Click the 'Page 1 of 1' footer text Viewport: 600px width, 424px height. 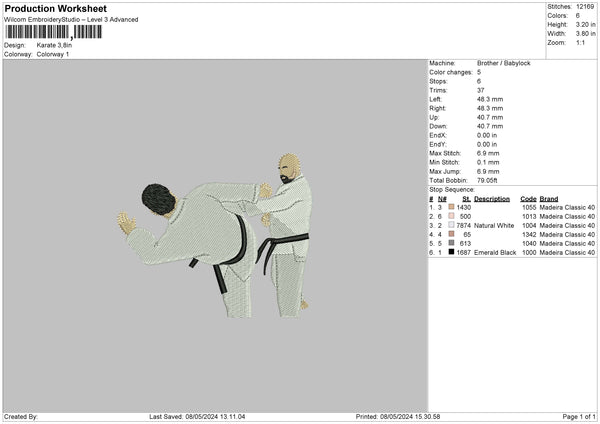point(579,417)
